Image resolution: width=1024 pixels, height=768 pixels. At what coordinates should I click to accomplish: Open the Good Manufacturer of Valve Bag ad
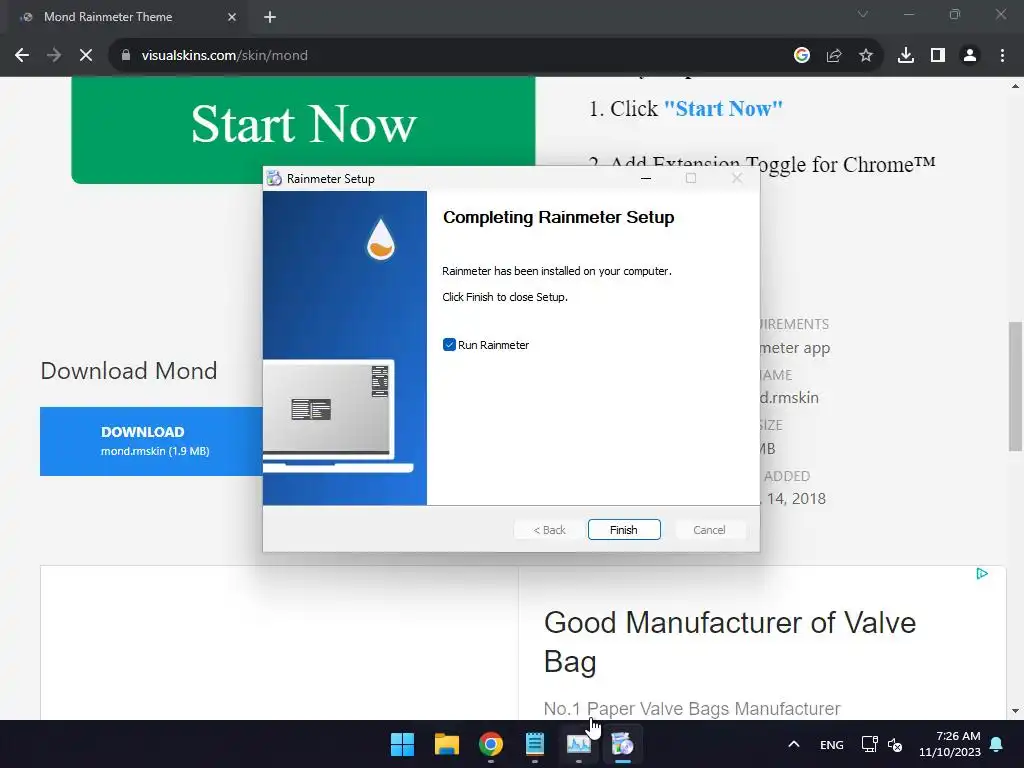point(729,642)
